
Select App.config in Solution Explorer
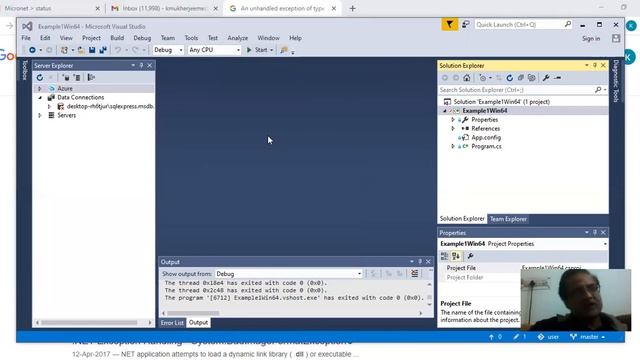click(486, 138)
